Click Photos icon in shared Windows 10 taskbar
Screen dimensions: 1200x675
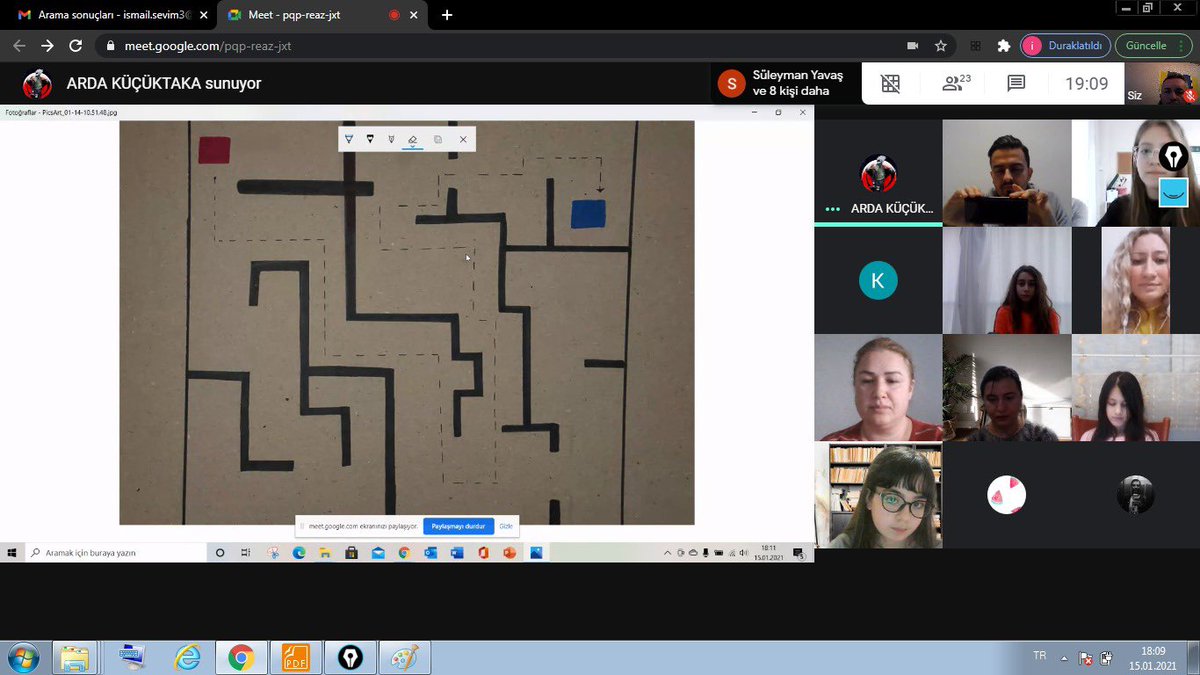tap(536, 553)
